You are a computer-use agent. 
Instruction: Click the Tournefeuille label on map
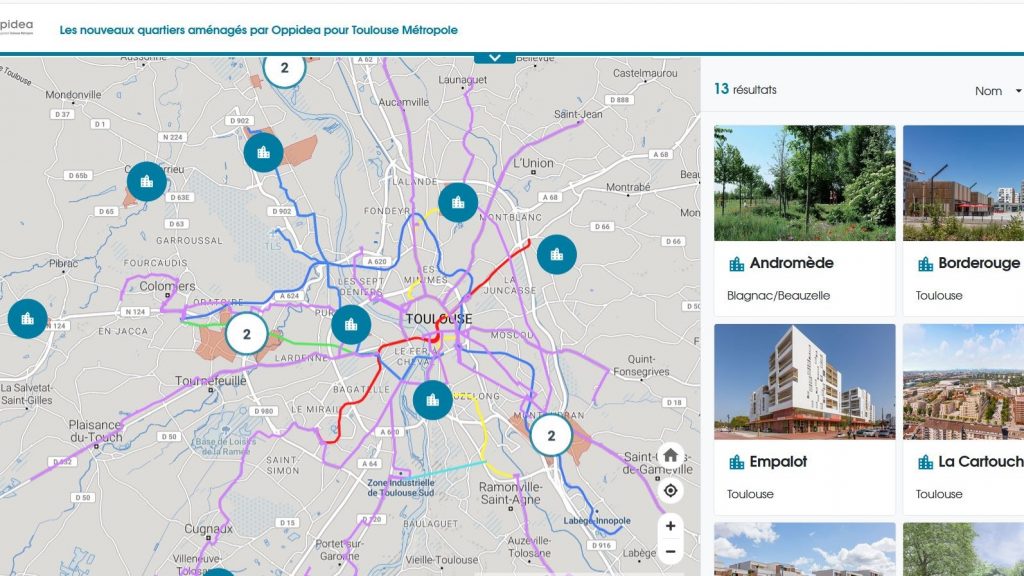point(211,380)
